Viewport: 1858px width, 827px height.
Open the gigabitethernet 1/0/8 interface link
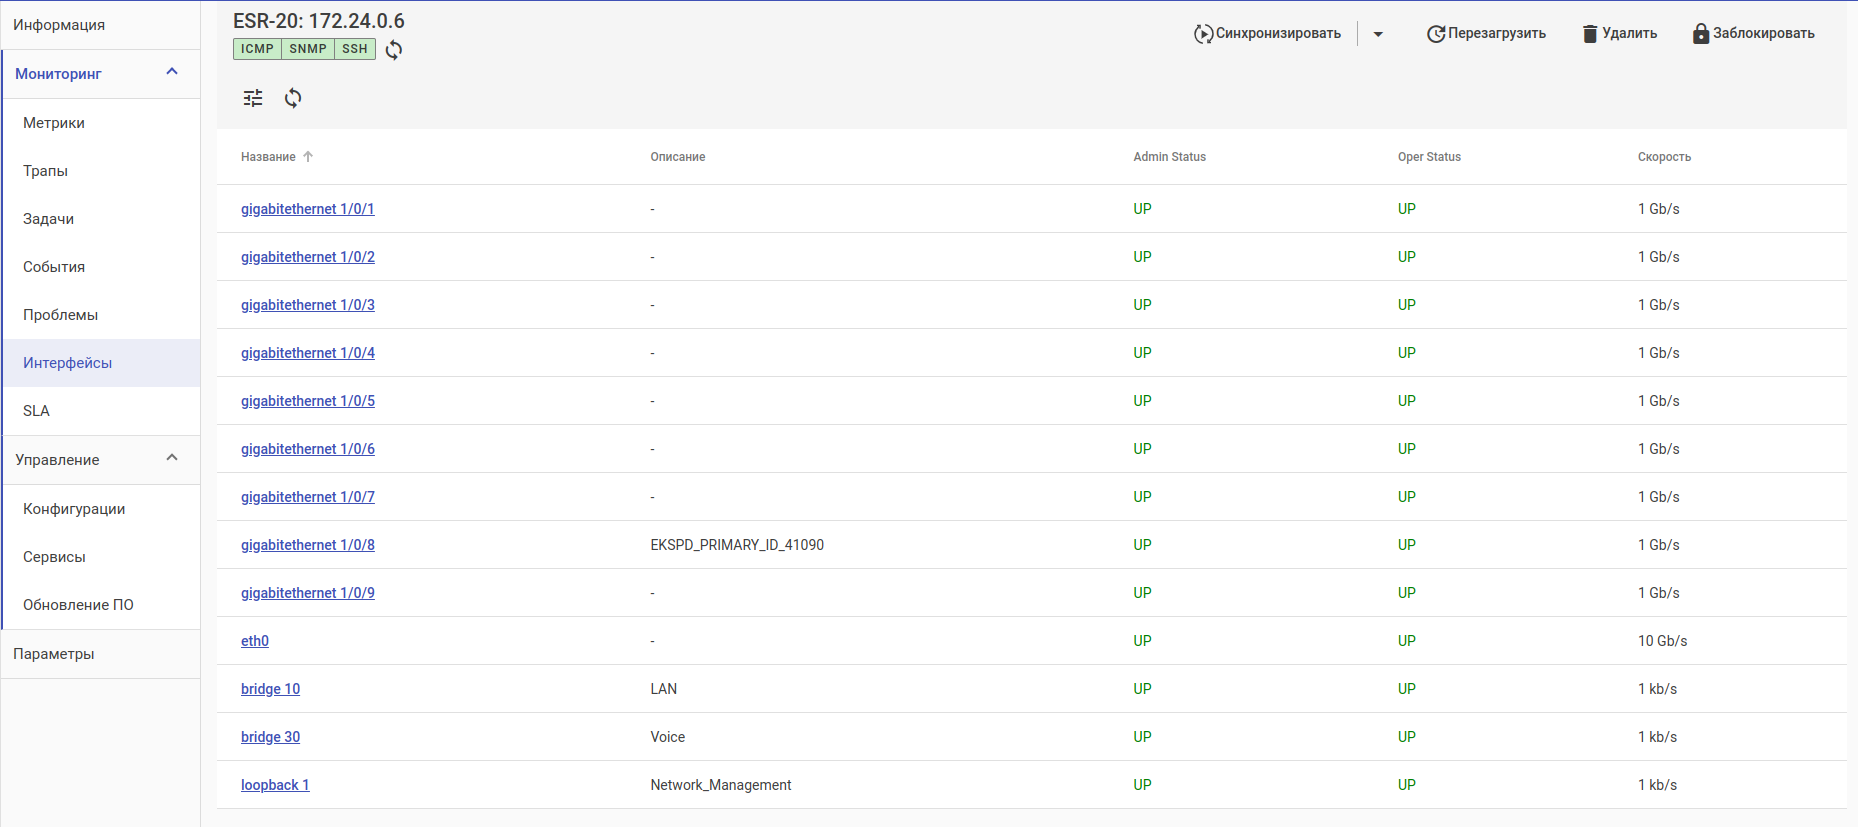point(308,545)
